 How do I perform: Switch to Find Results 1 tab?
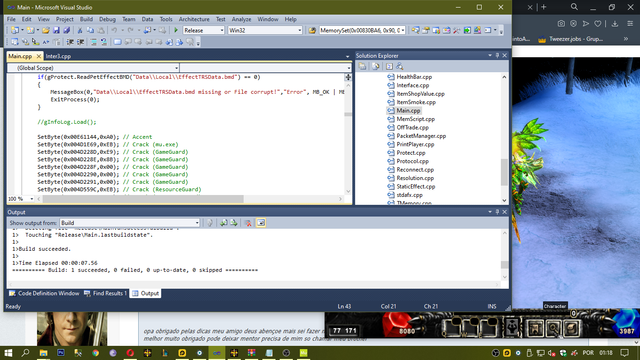(x=105, y=293)
